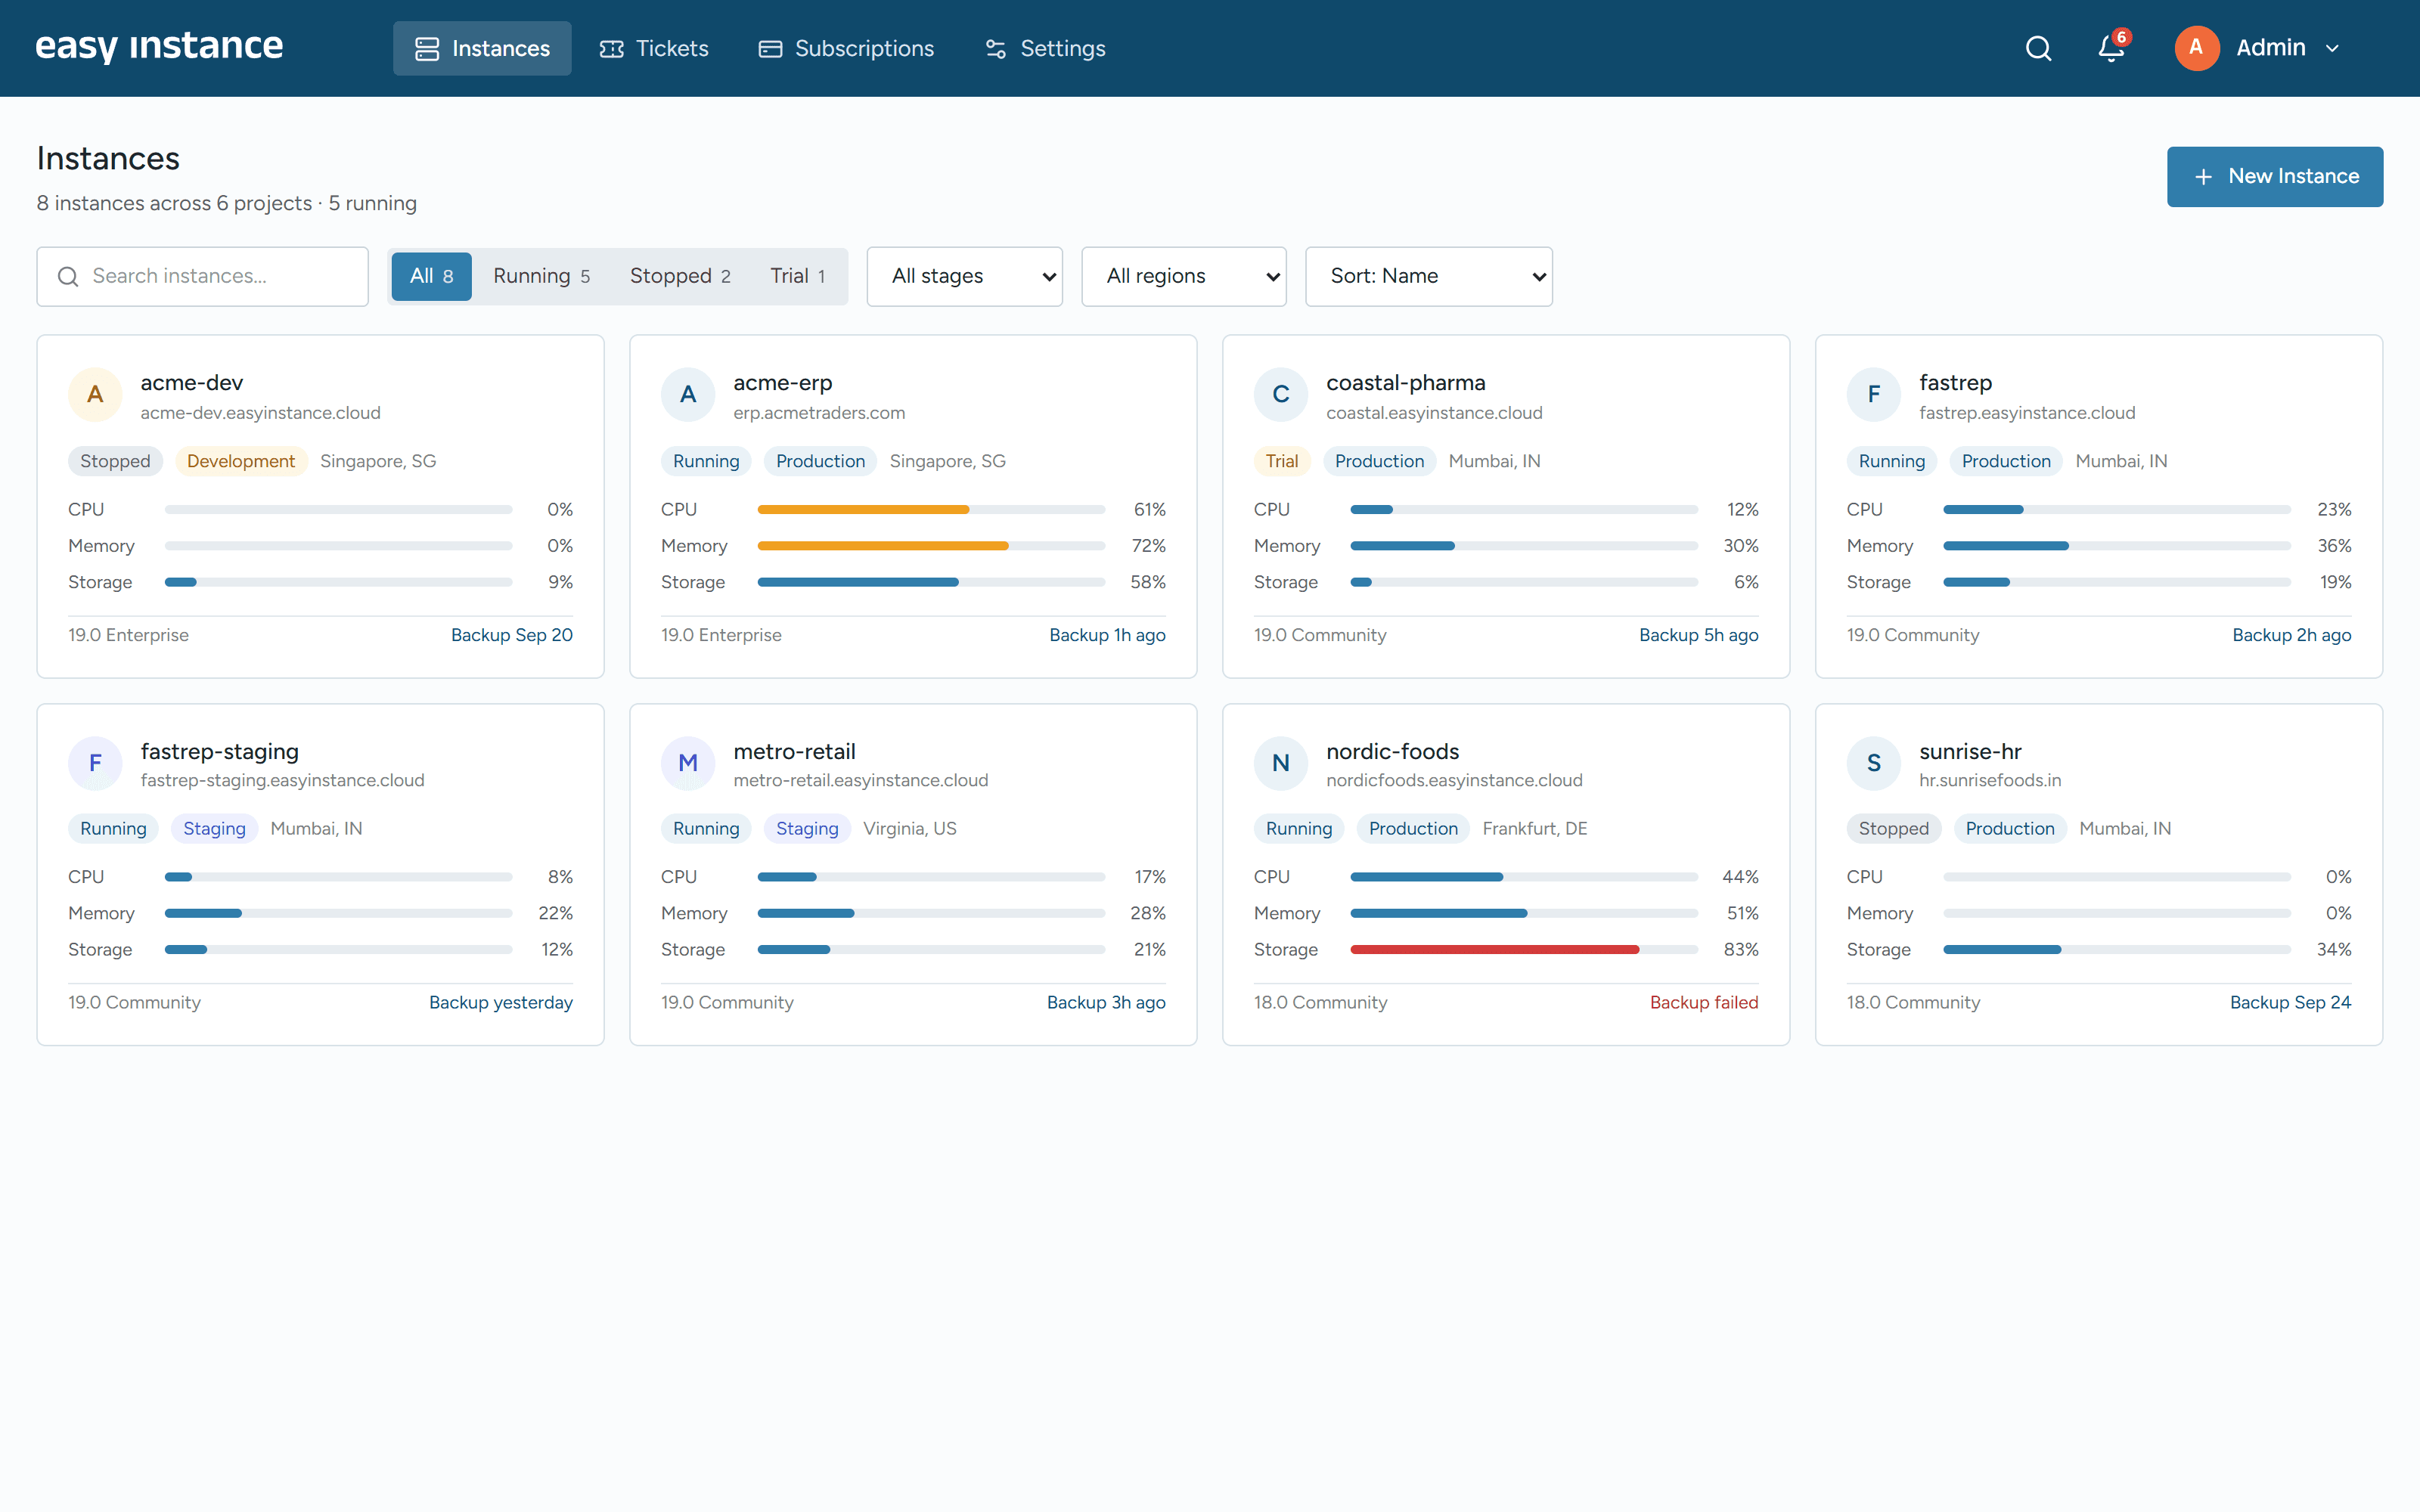The height and width of the screenshot is (1512, 2420).
Task: Go to the Instances nav tab
Action: click(x=482, y=48)
